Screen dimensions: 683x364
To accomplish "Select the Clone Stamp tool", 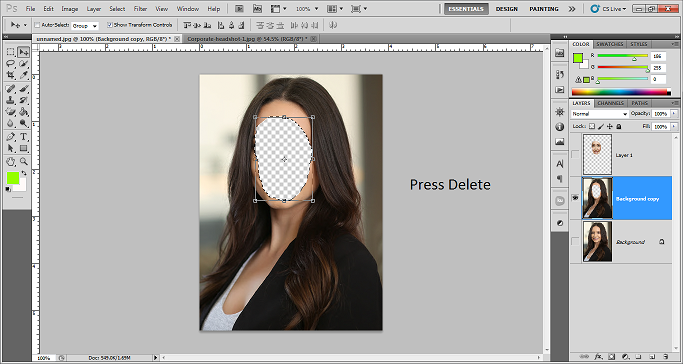I will pos(10,100).
